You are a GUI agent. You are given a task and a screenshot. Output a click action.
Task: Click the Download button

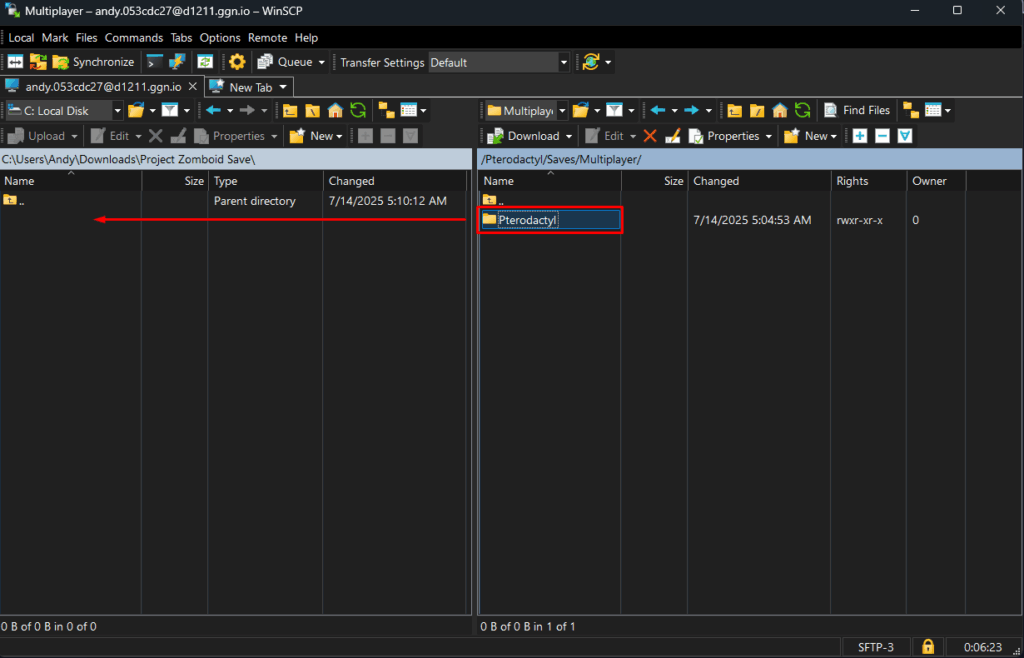524,136
